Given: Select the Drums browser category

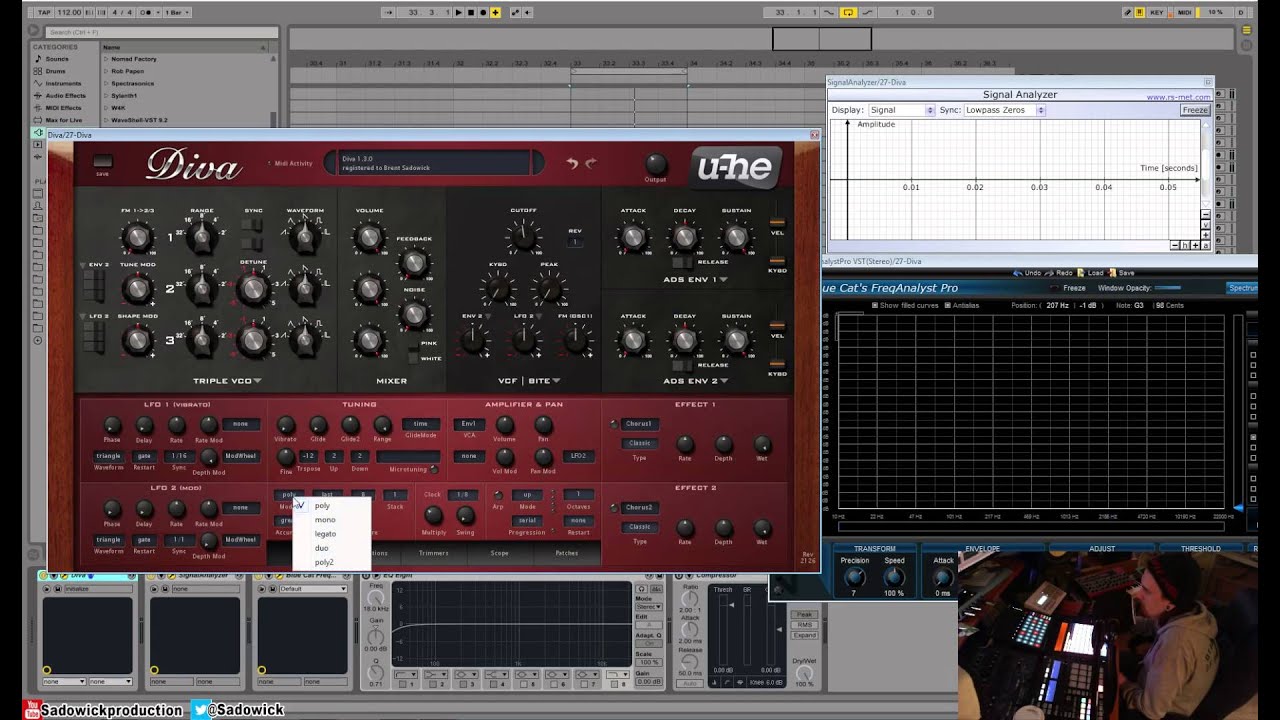Looking at the screenshot, I should [x=55, y=71].
